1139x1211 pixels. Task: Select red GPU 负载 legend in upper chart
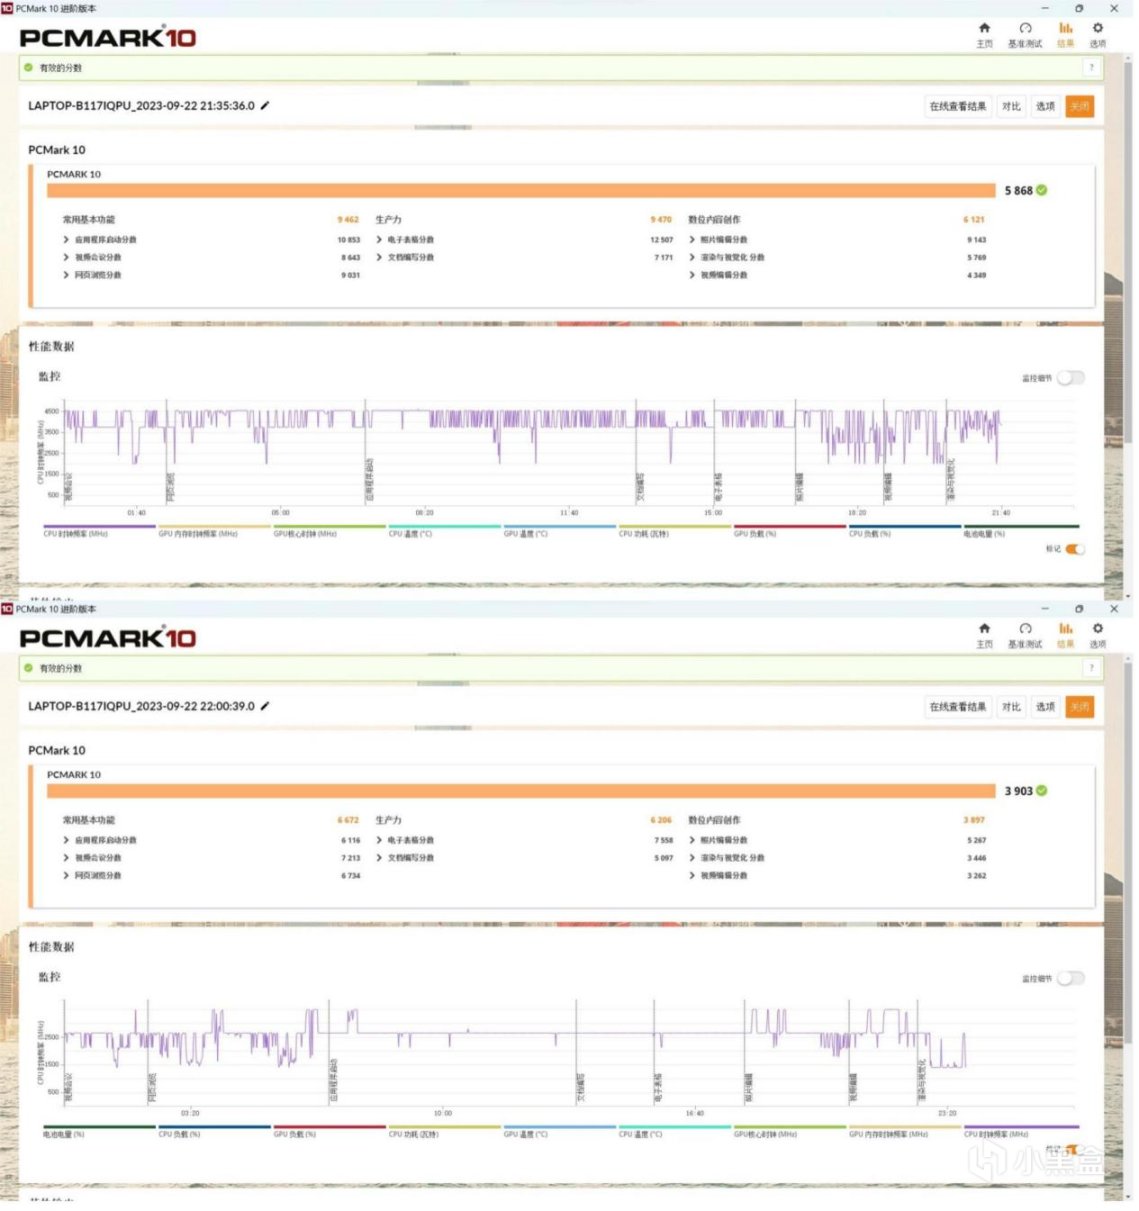tap(789, 531)
